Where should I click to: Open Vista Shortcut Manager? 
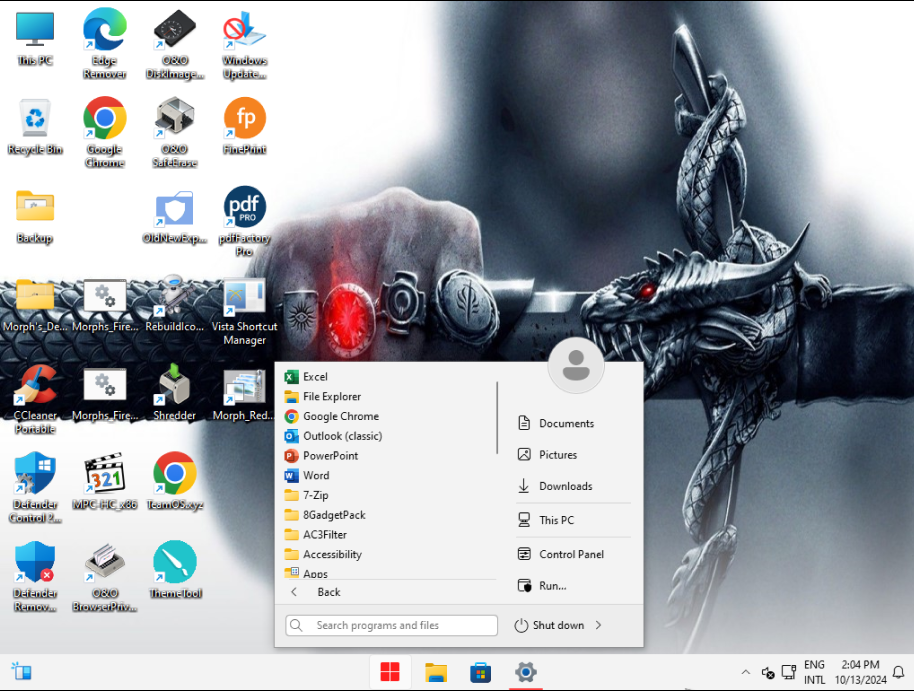tap(245, 310)
